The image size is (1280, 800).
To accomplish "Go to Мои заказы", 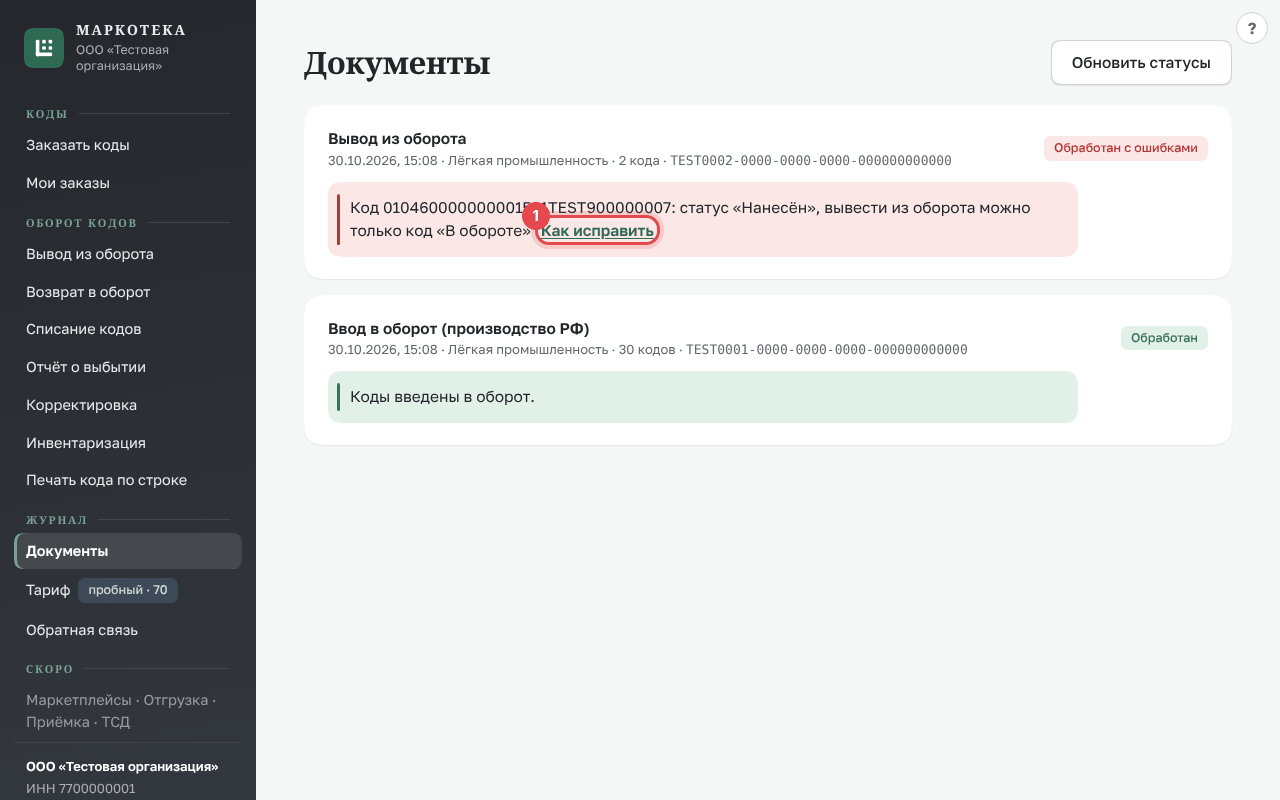I will (x=128, y=183).
